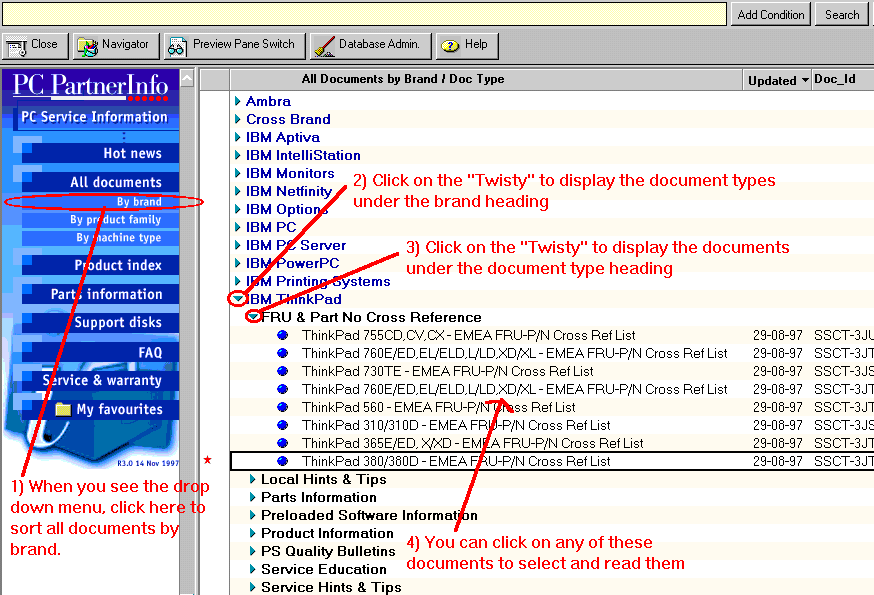The image size is (874, 595).
Task: Collapse the IBM ThinkPad twisty
Action: (238, 299)
